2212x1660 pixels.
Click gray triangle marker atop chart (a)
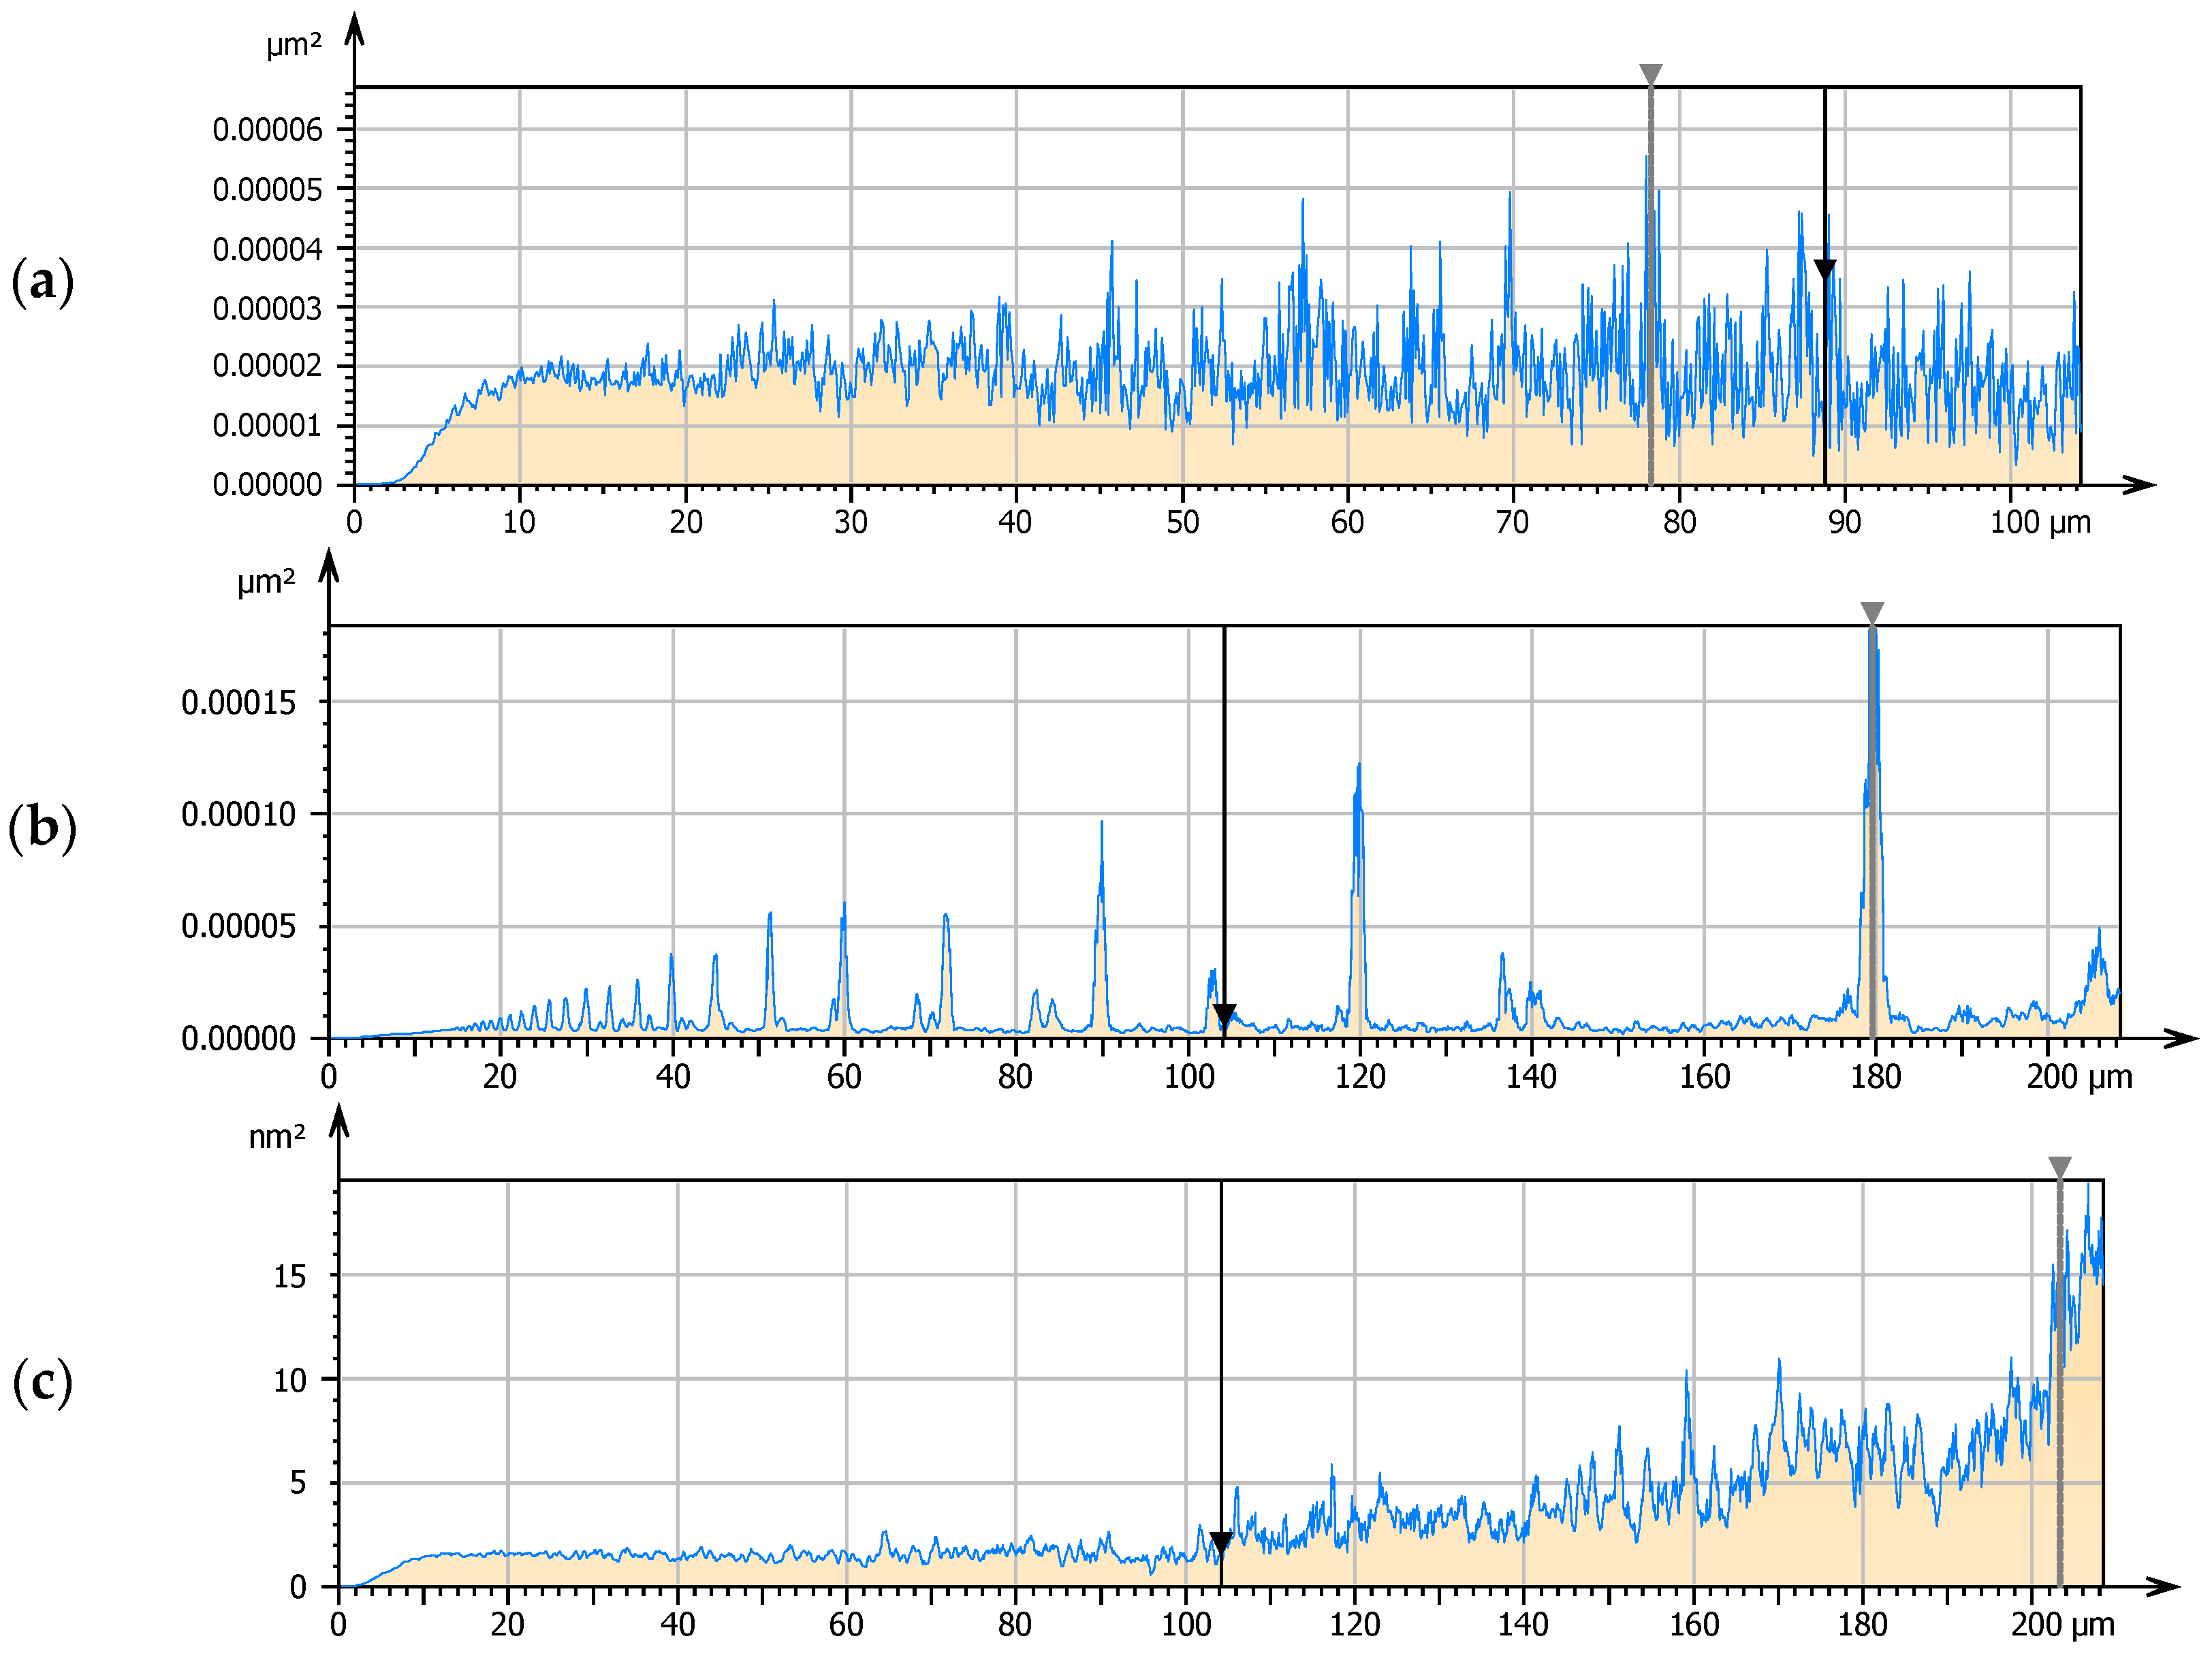(1650, 74)
